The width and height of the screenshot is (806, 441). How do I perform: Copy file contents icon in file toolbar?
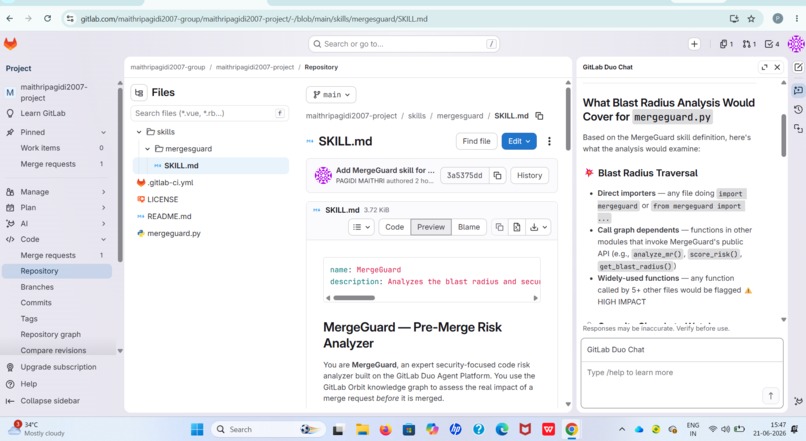499,227
